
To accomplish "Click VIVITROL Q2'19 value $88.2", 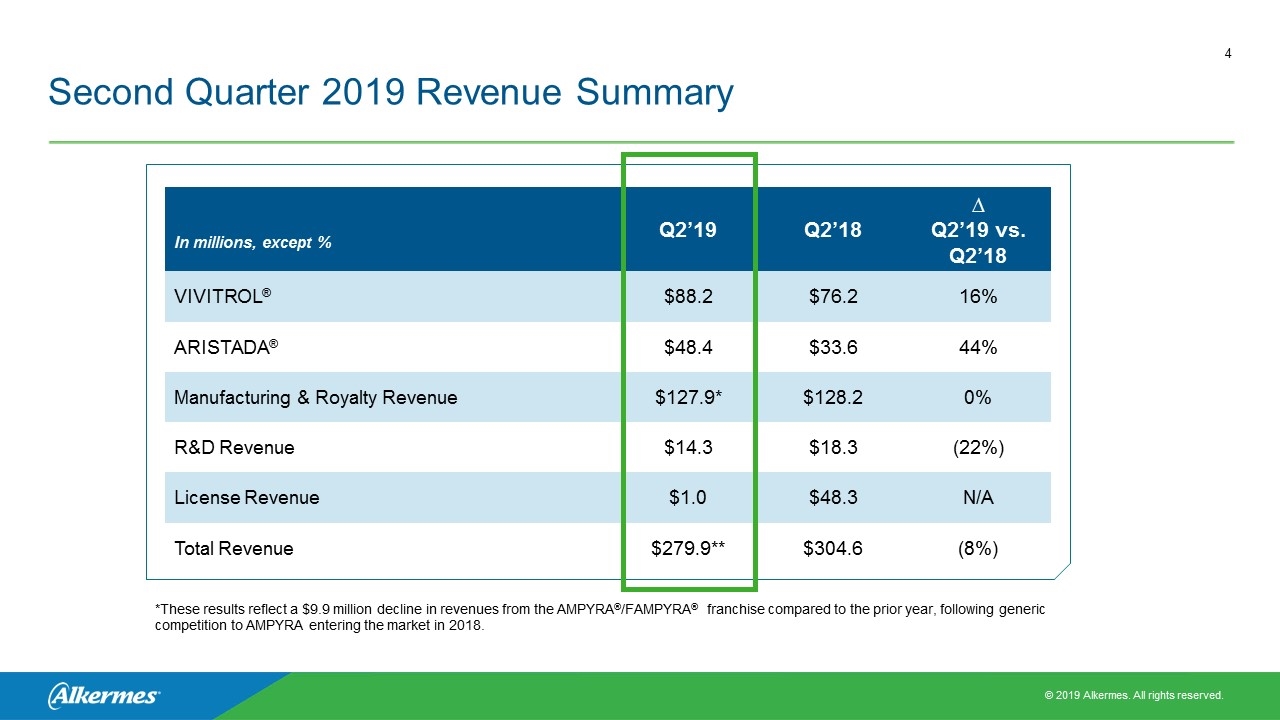I will (688, 297).
